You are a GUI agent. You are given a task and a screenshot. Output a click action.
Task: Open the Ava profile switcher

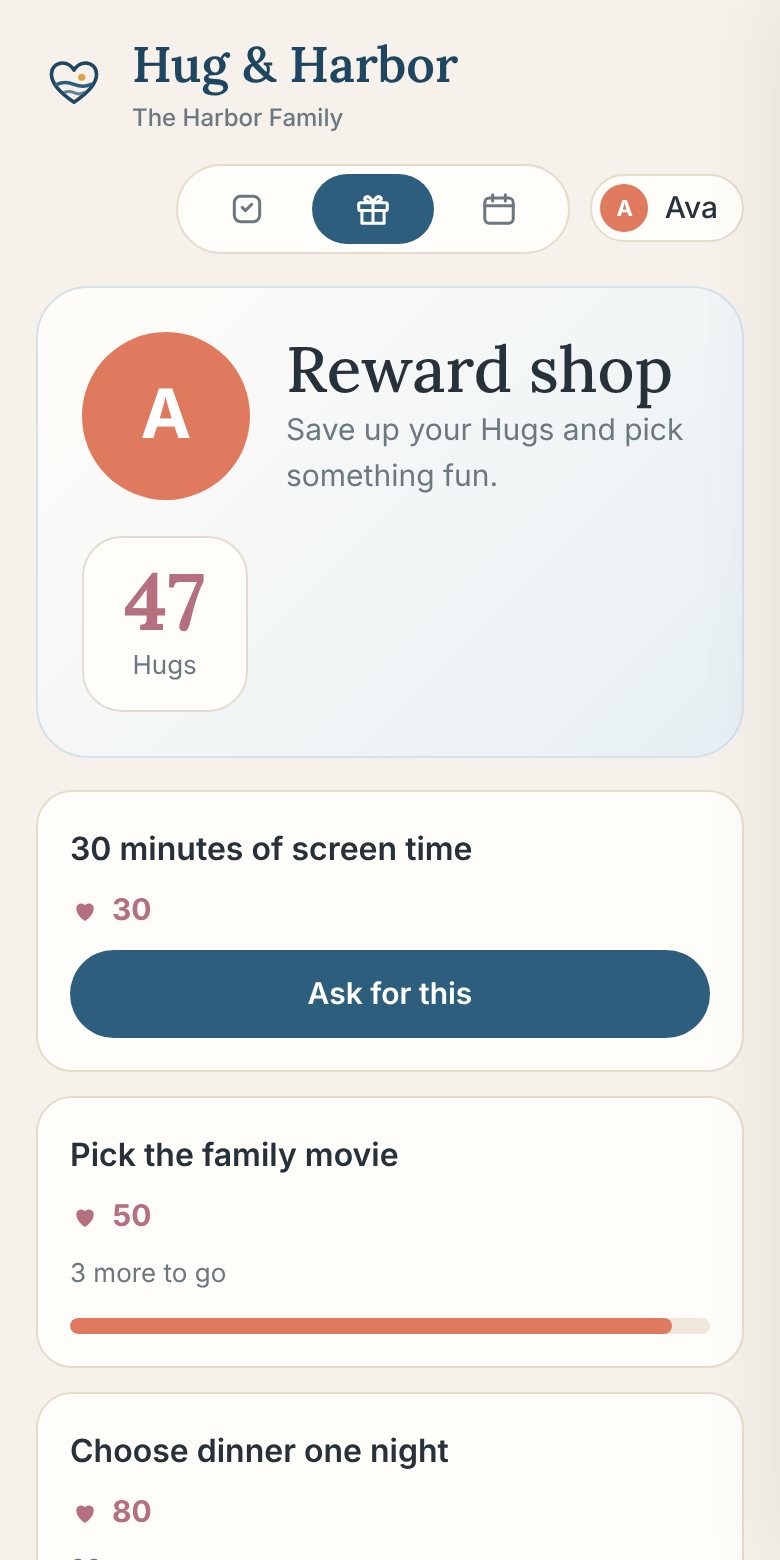(x=667, y=208)
